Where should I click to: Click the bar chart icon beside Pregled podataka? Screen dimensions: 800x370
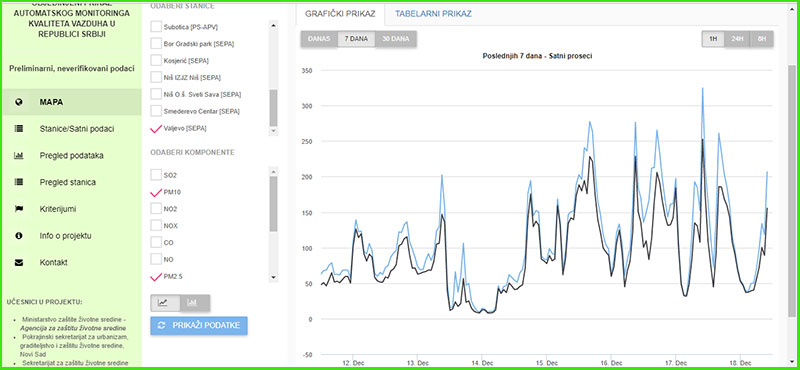[19, 156]
